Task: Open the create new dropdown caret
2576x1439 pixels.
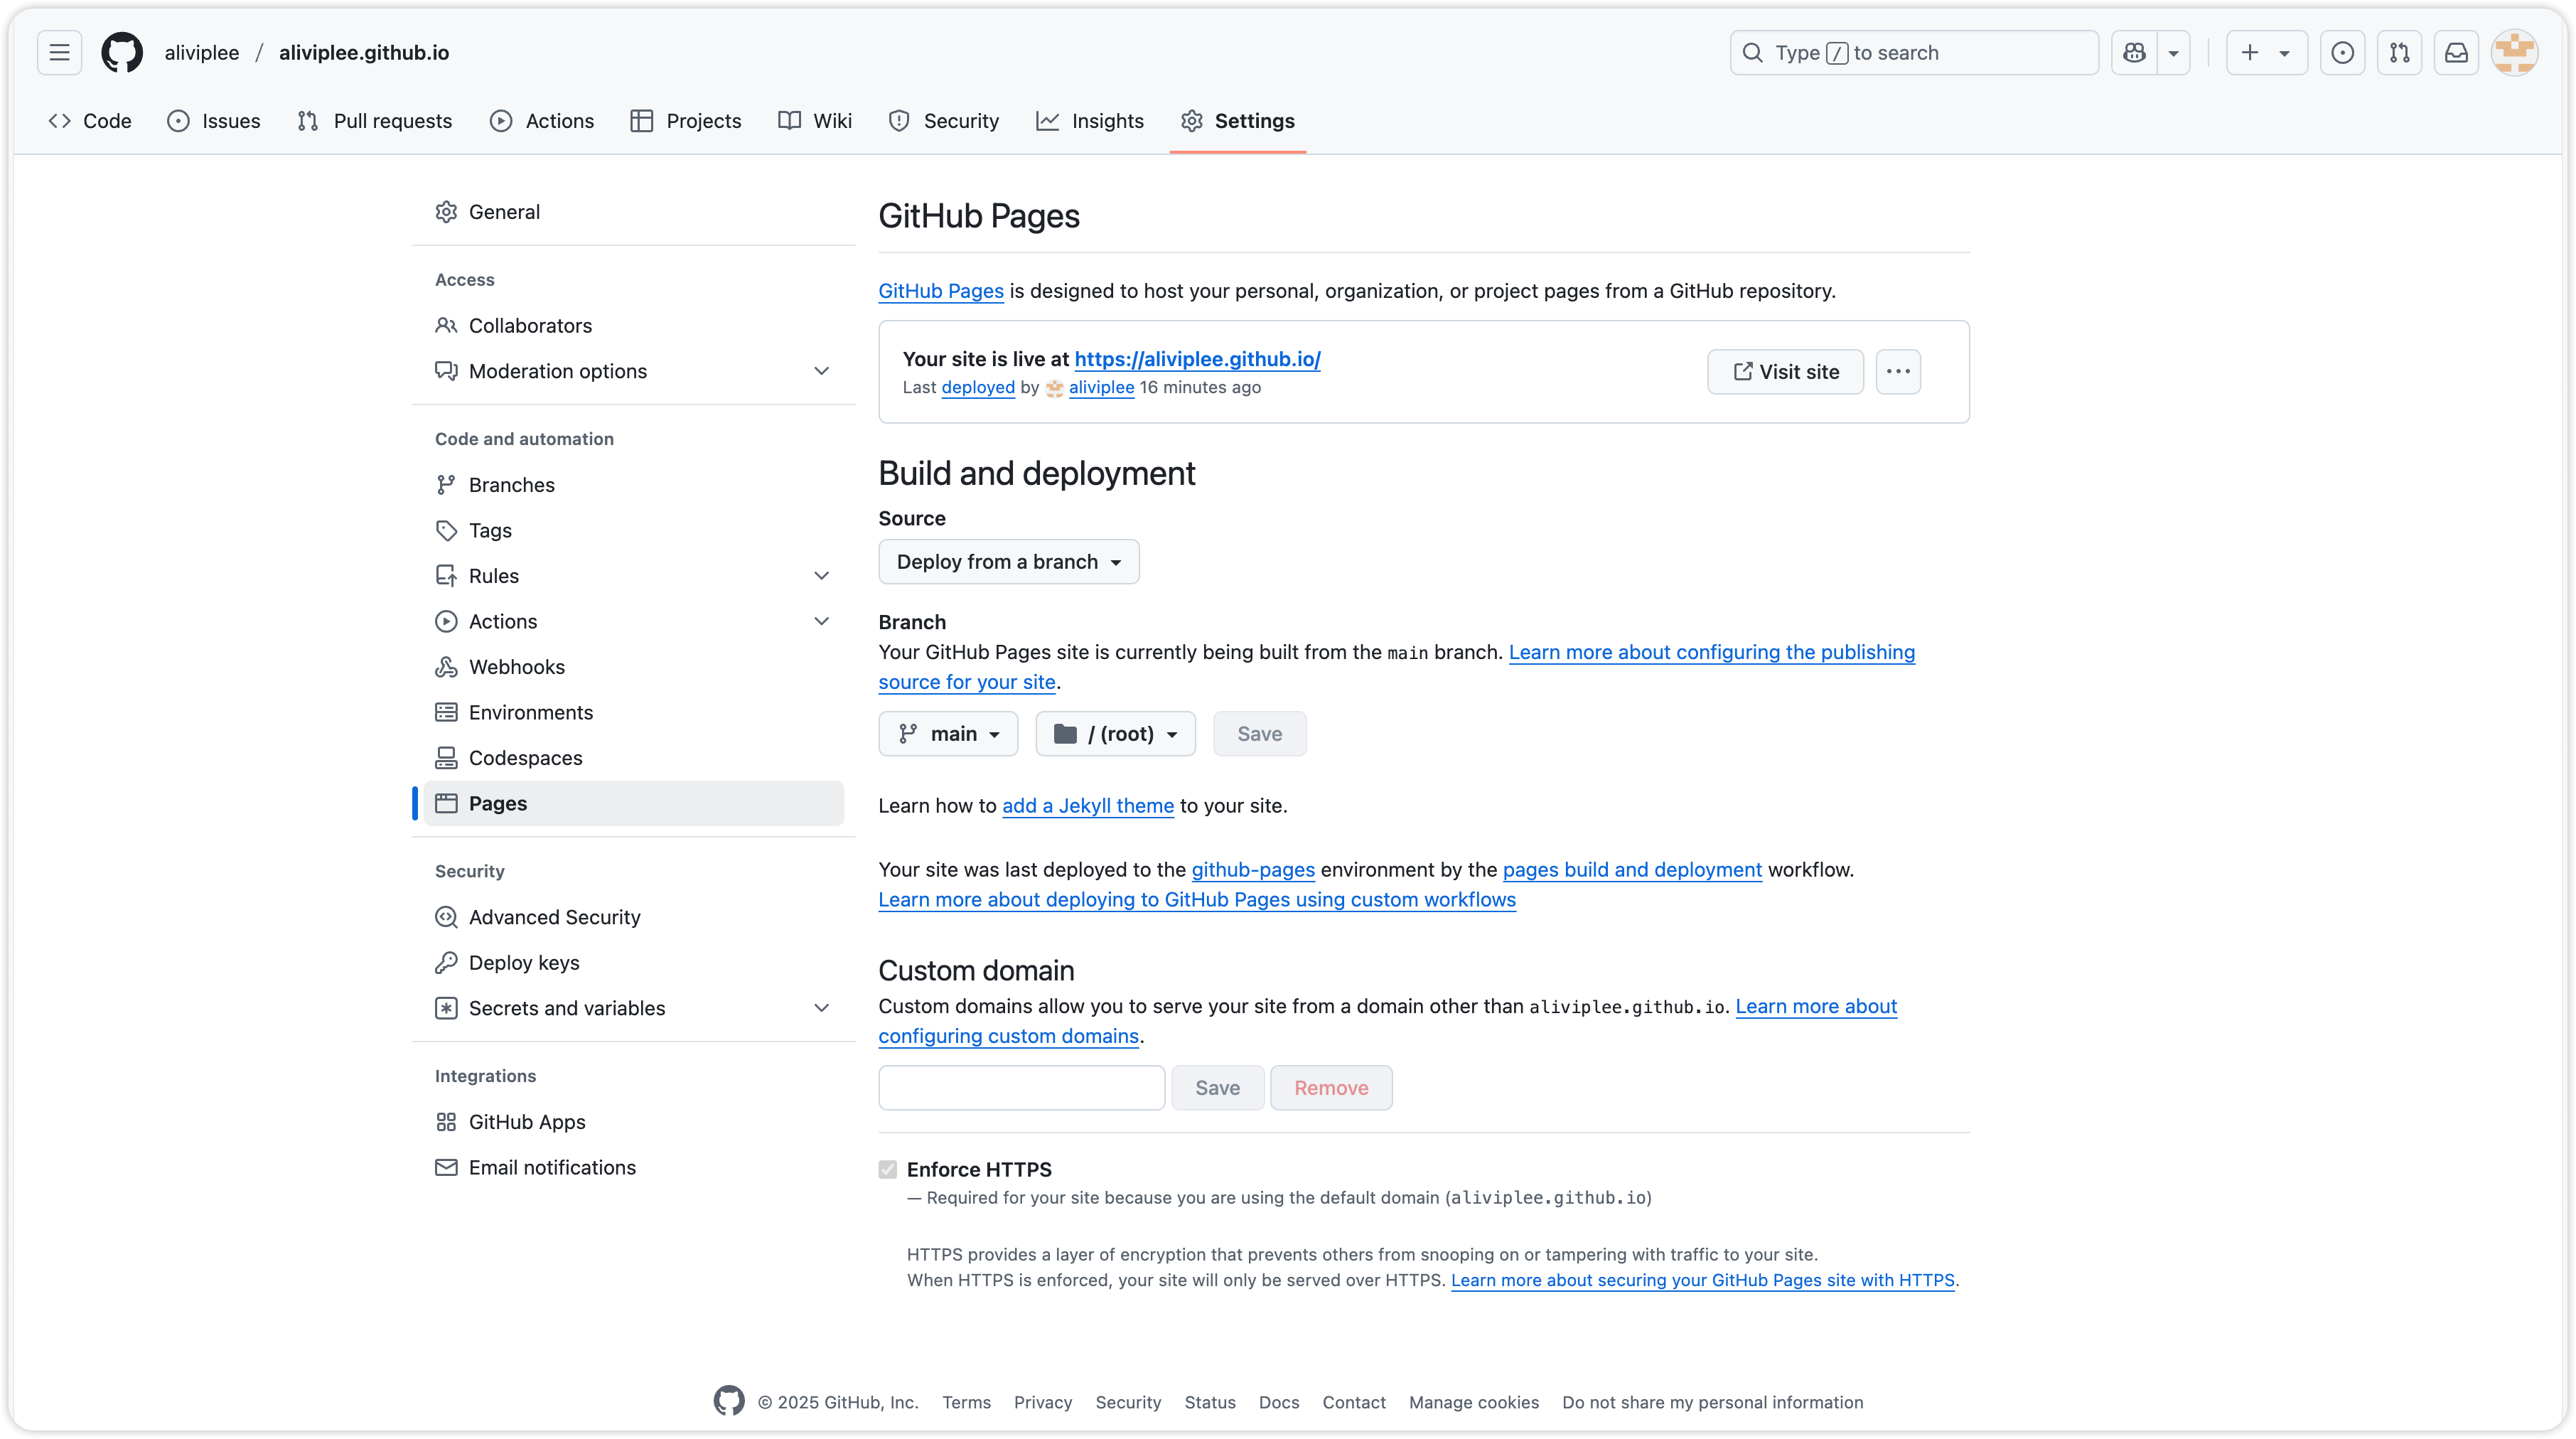Action: pos(2284,53)
